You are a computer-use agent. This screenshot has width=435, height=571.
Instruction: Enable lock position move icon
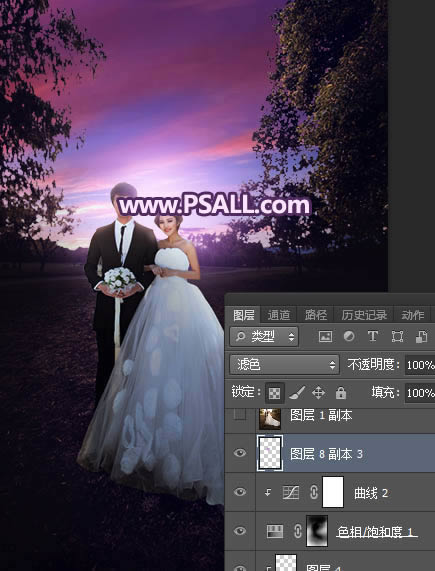pos(319,393)
